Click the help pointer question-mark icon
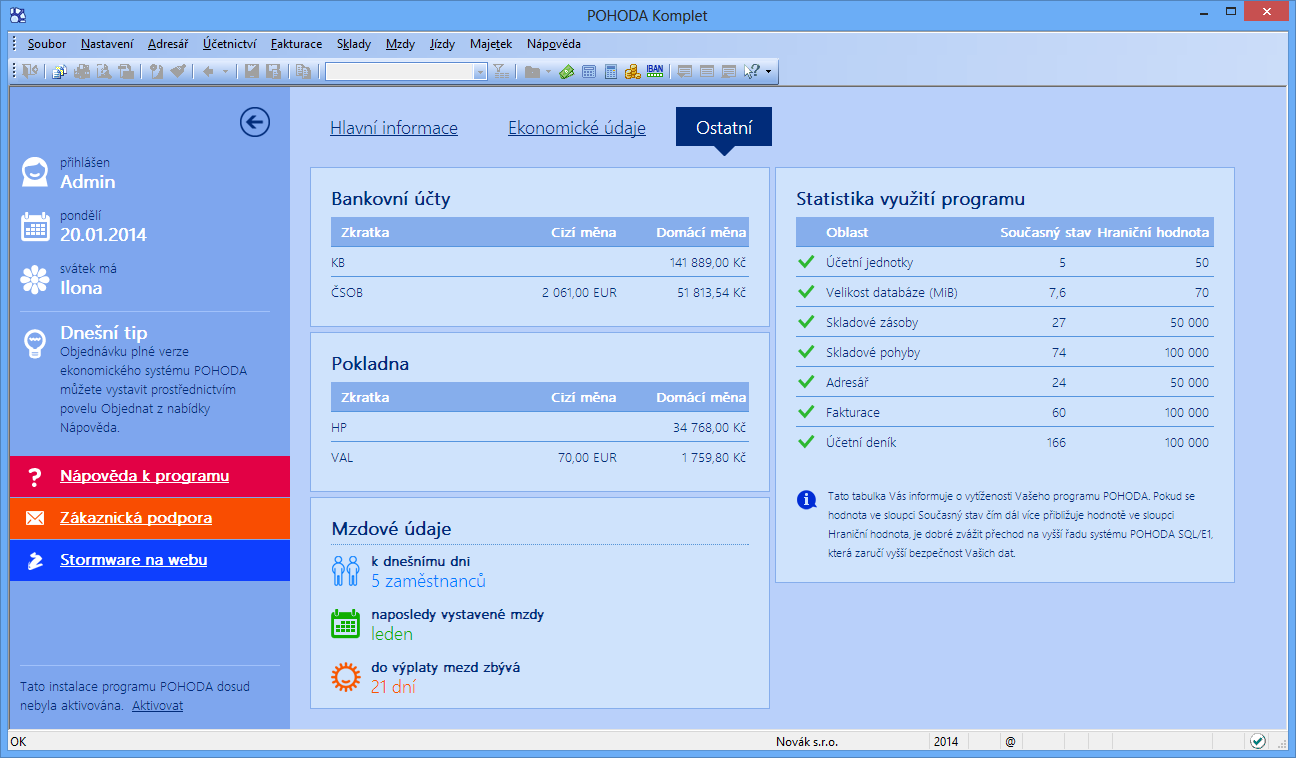Screen dimensions: 1296x758 click(x=751, y=71)
